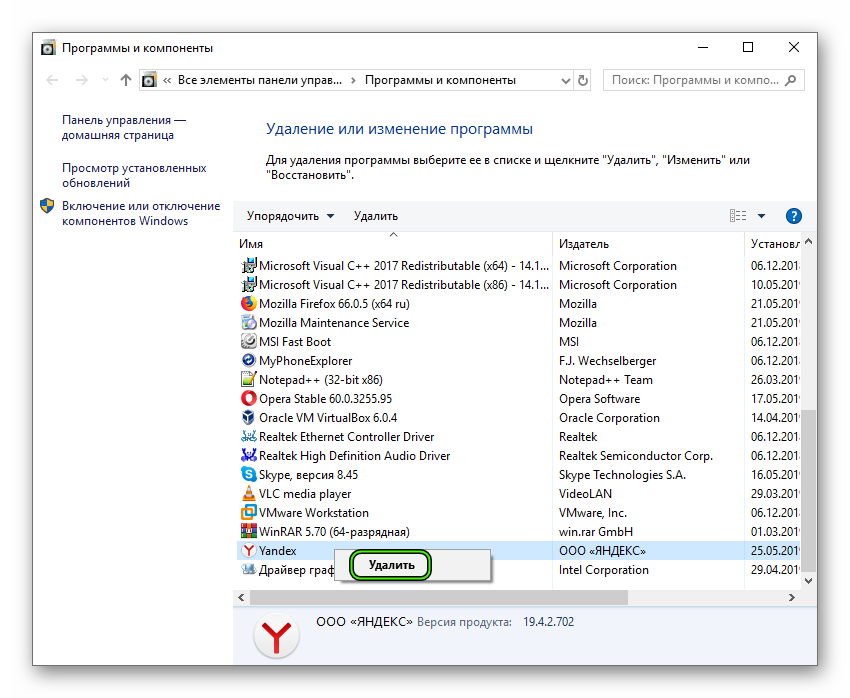Click the back navigation arrow
The width and height of the screenshot is (850, 698).
tap(52, 80)
